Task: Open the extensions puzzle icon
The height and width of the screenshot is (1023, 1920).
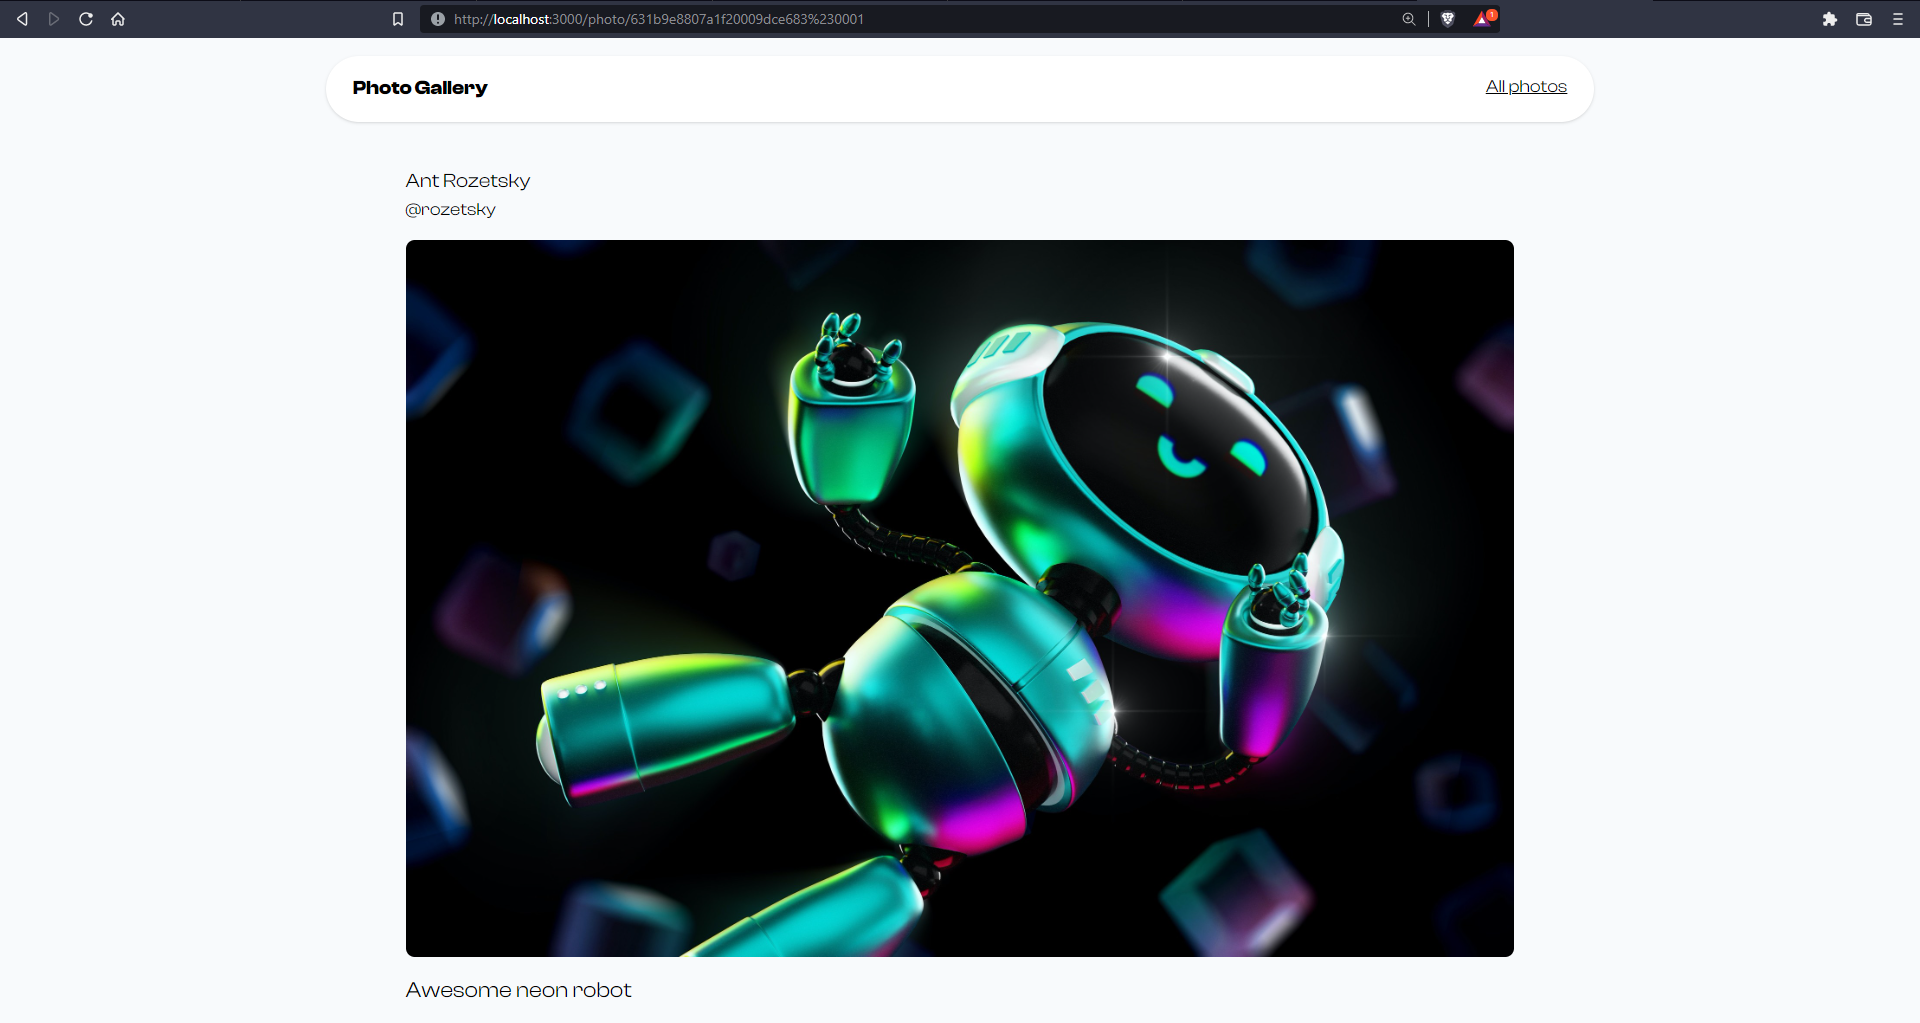Action: pos(1830,19)
